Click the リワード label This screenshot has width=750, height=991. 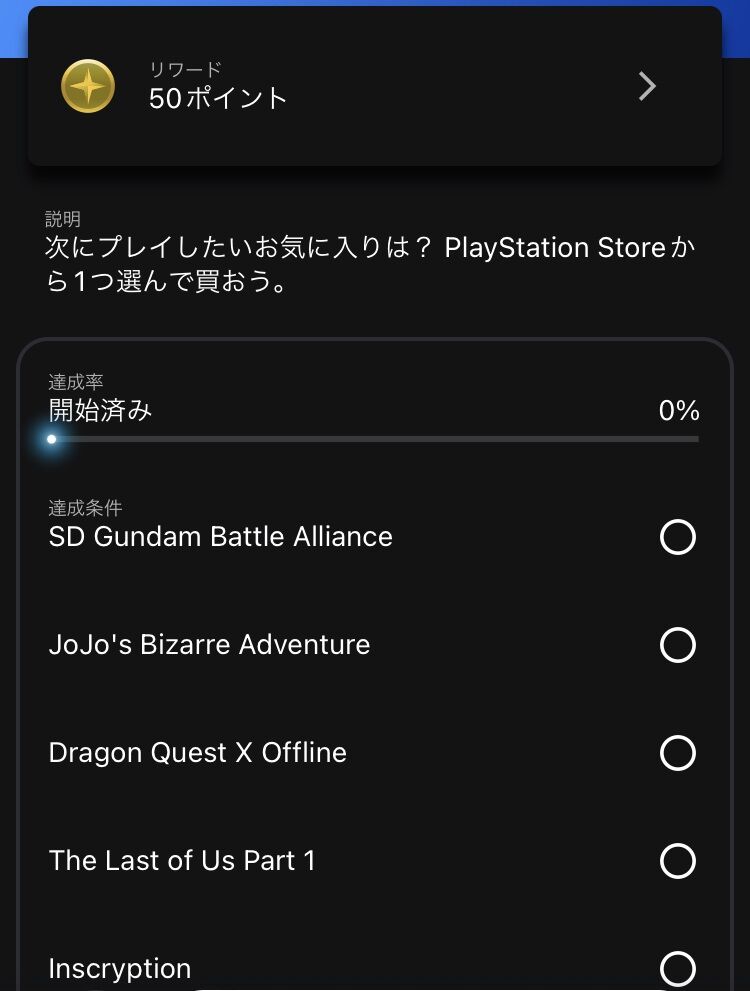coord(185,69)
